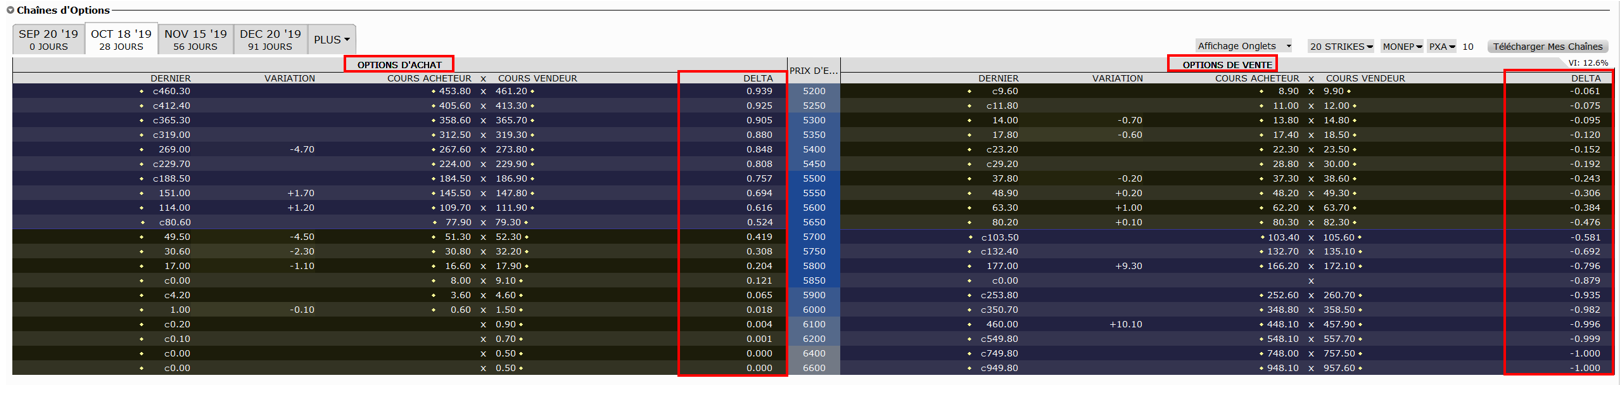Open the Affichage Onglets dropdown

tap(1245, 46)
